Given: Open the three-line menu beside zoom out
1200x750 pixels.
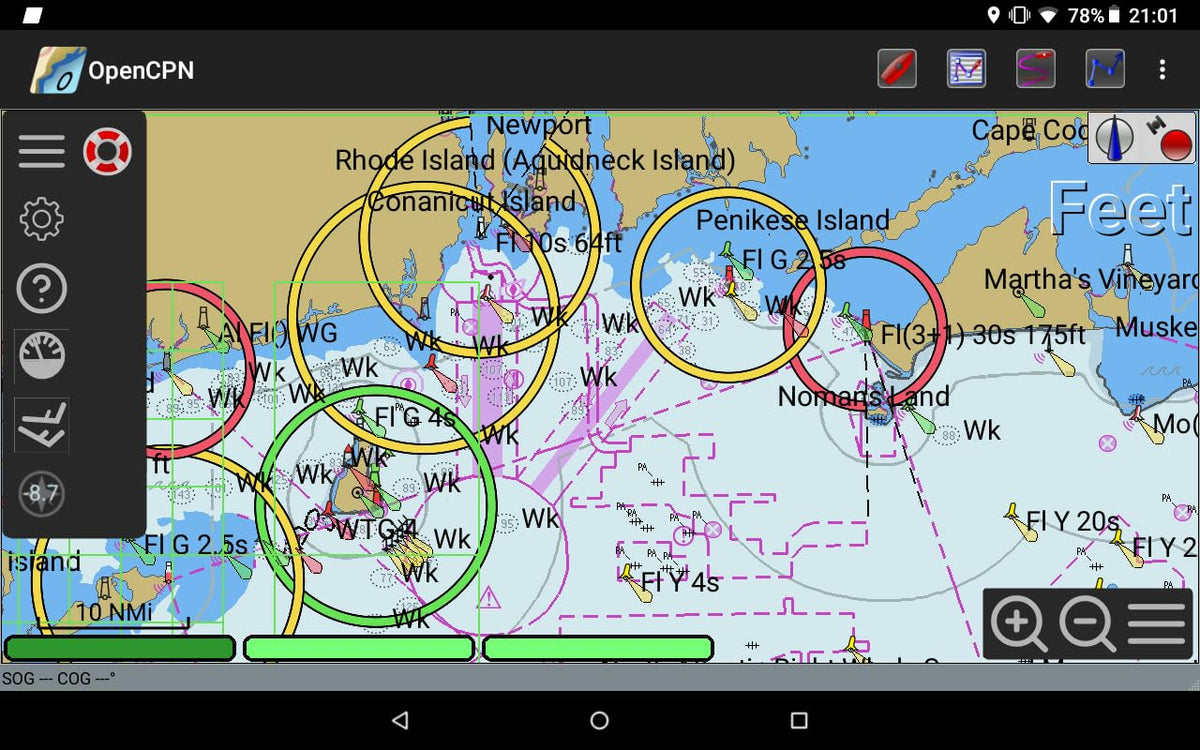Looking at the screenshot, I should 1157,625.
